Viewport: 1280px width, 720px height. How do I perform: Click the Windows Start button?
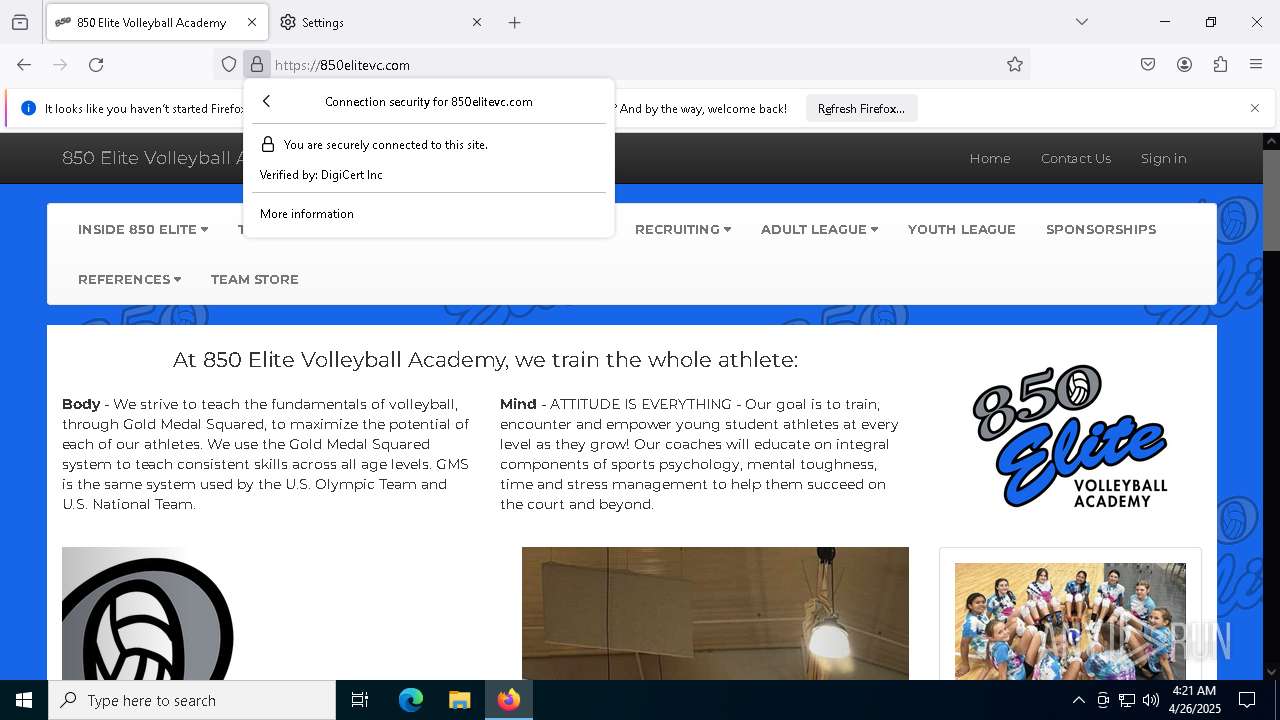(24, 700)
